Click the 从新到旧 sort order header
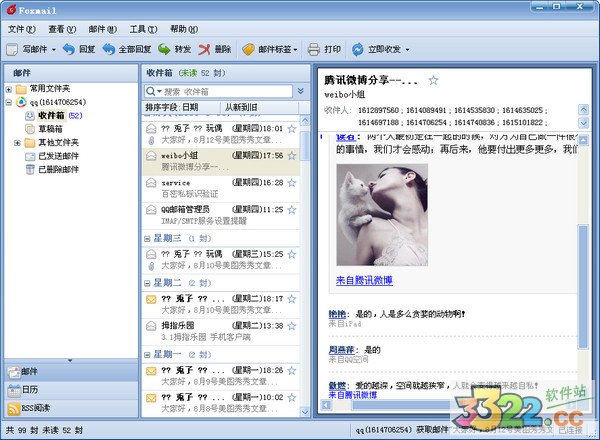The width and height of the screenshot is (600, 440). click(259, 108)
